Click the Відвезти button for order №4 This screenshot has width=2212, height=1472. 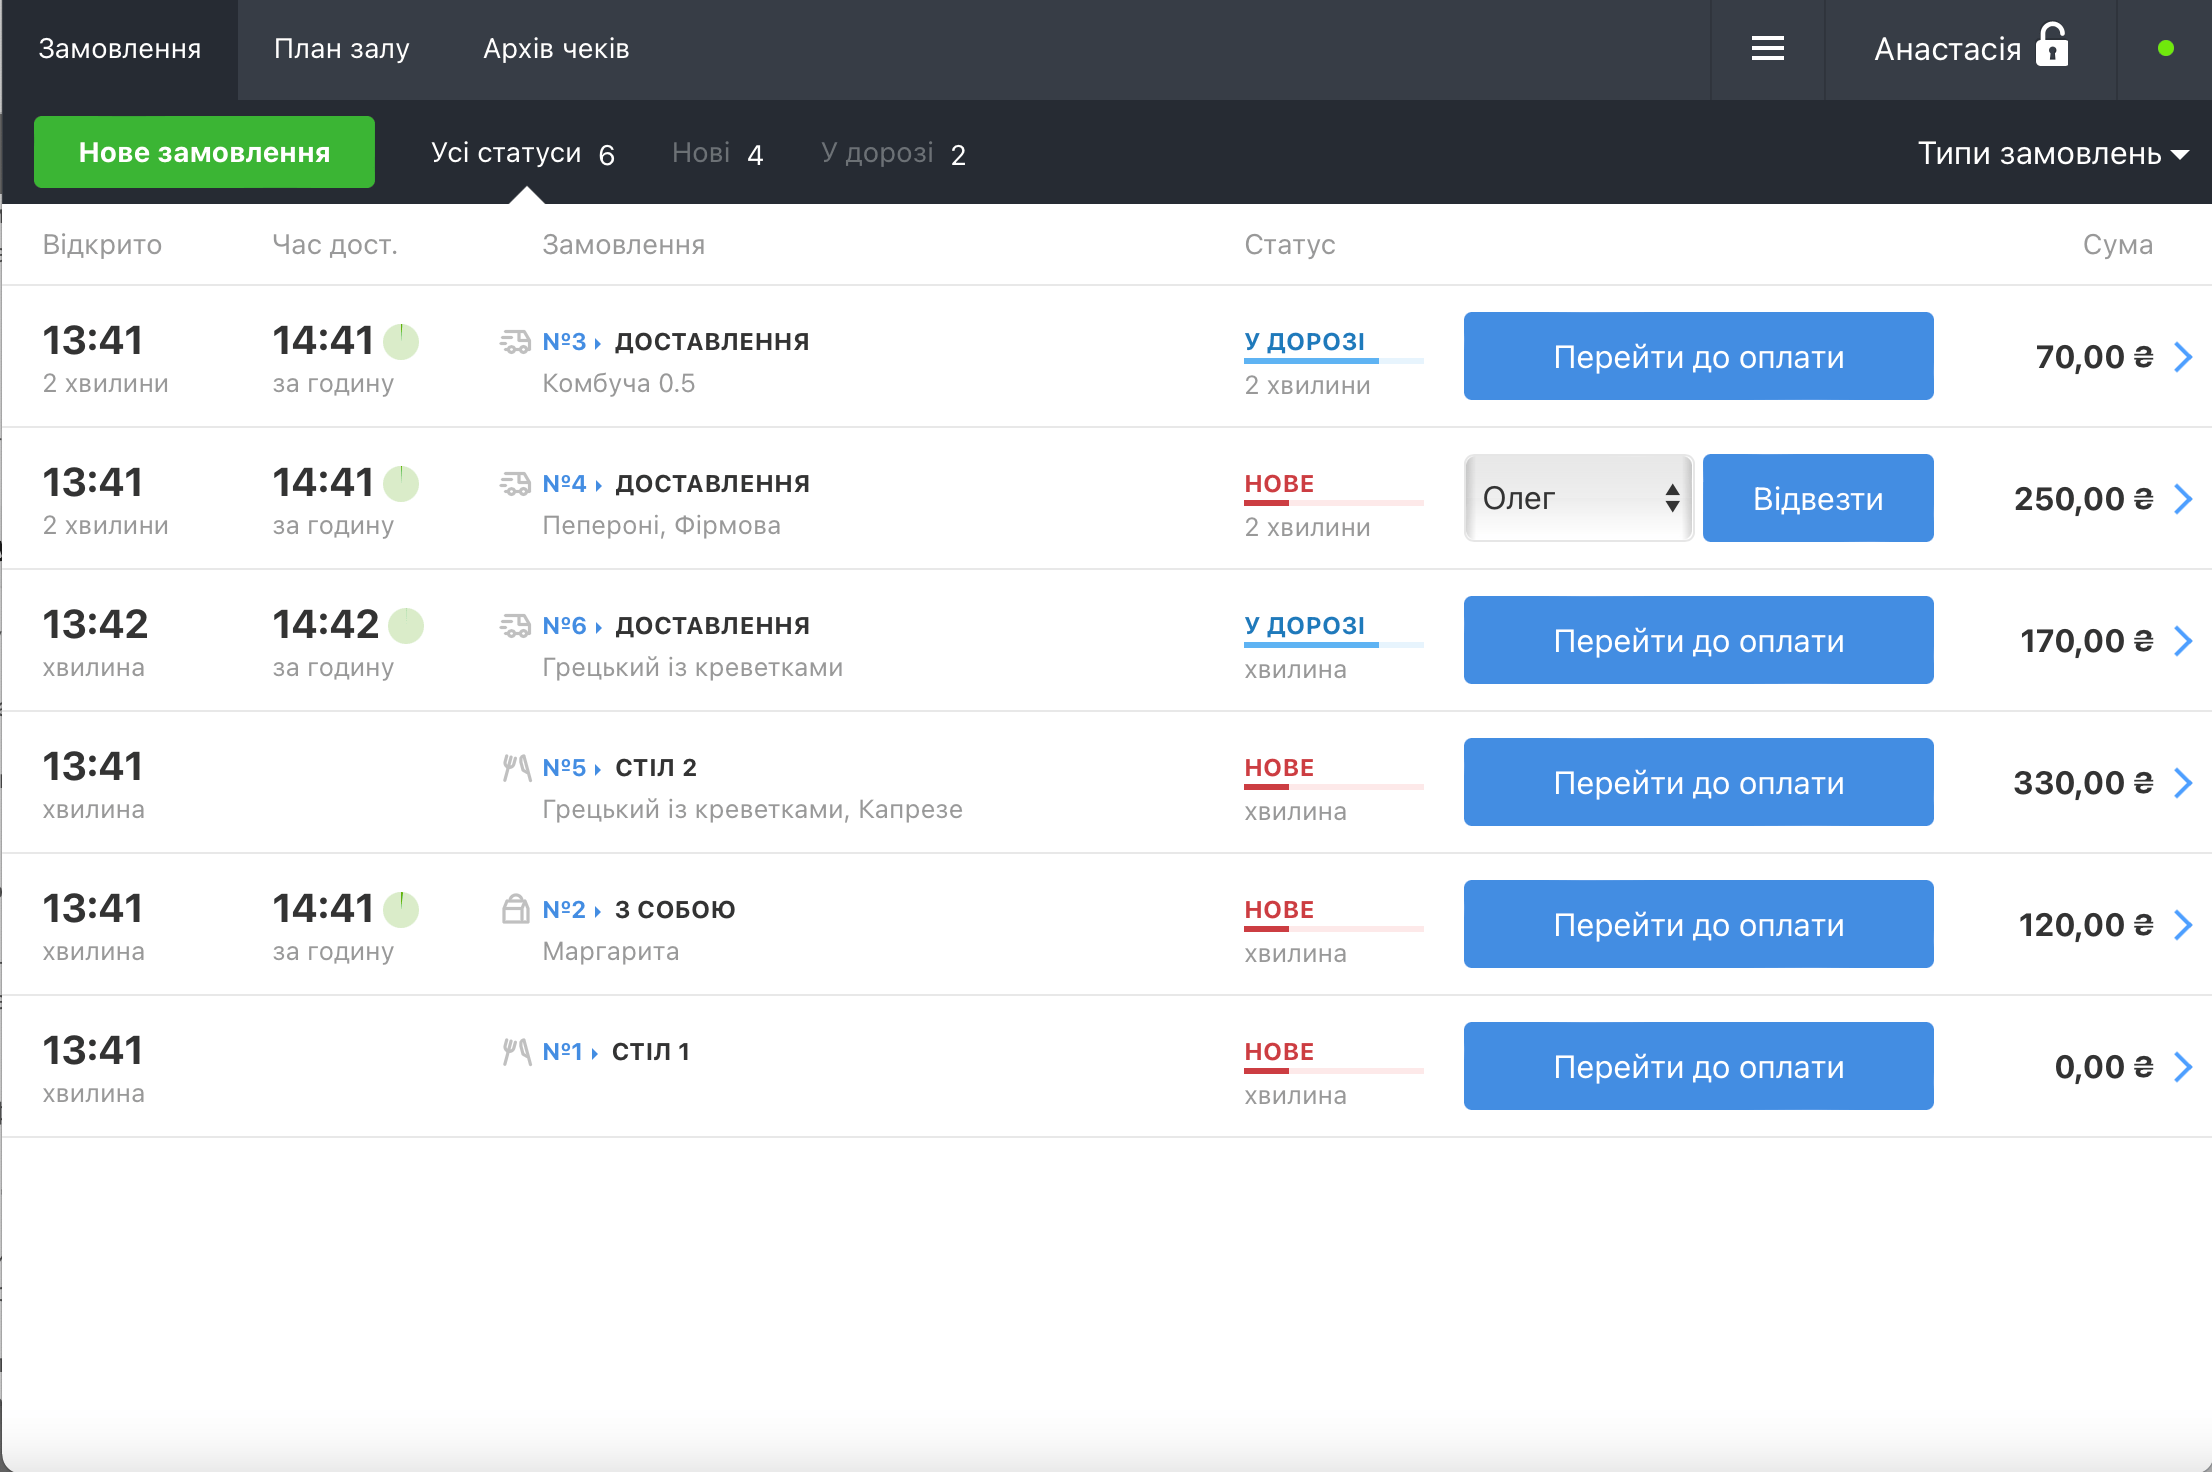(x=1817, y=498)
